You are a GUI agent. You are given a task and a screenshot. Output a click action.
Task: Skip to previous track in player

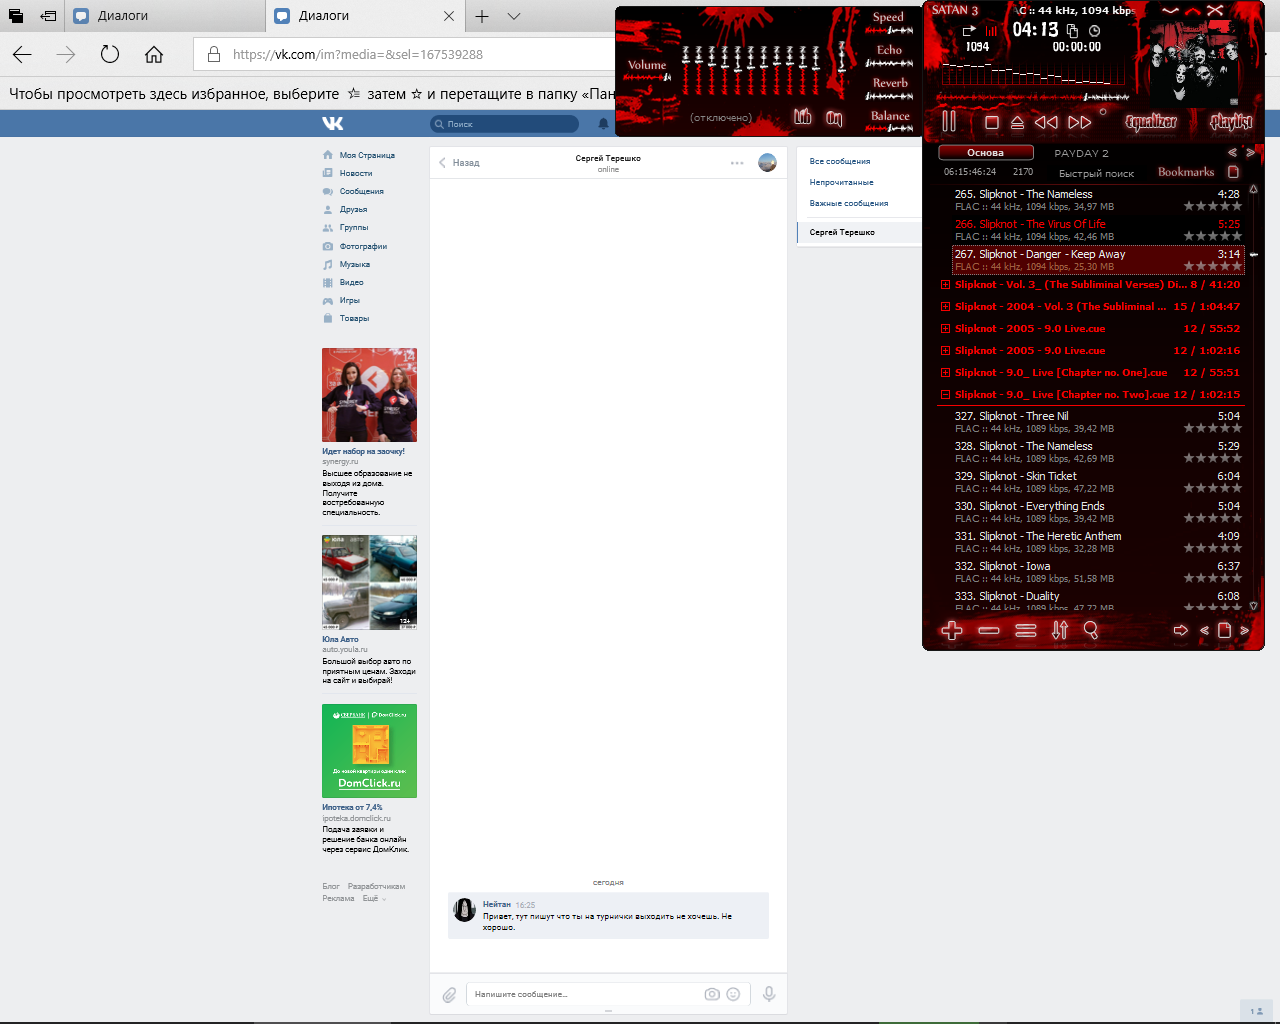tap(1046, 122)
